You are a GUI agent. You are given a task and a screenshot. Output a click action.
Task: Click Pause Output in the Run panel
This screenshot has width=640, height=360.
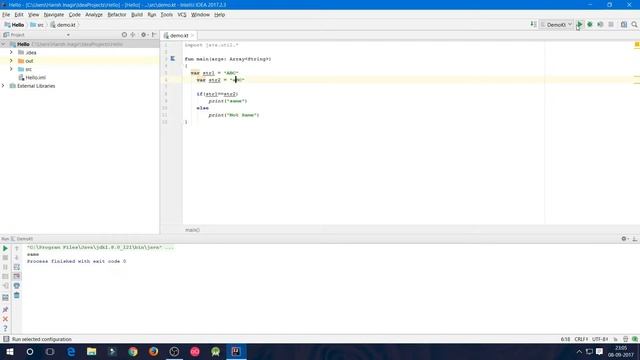coord(5,267)
